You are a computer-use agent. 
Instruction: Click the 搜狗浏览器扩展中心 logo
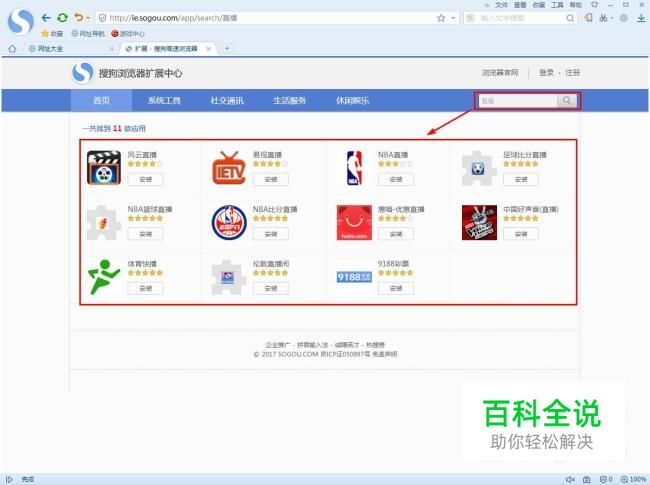[x=127, y=73]
